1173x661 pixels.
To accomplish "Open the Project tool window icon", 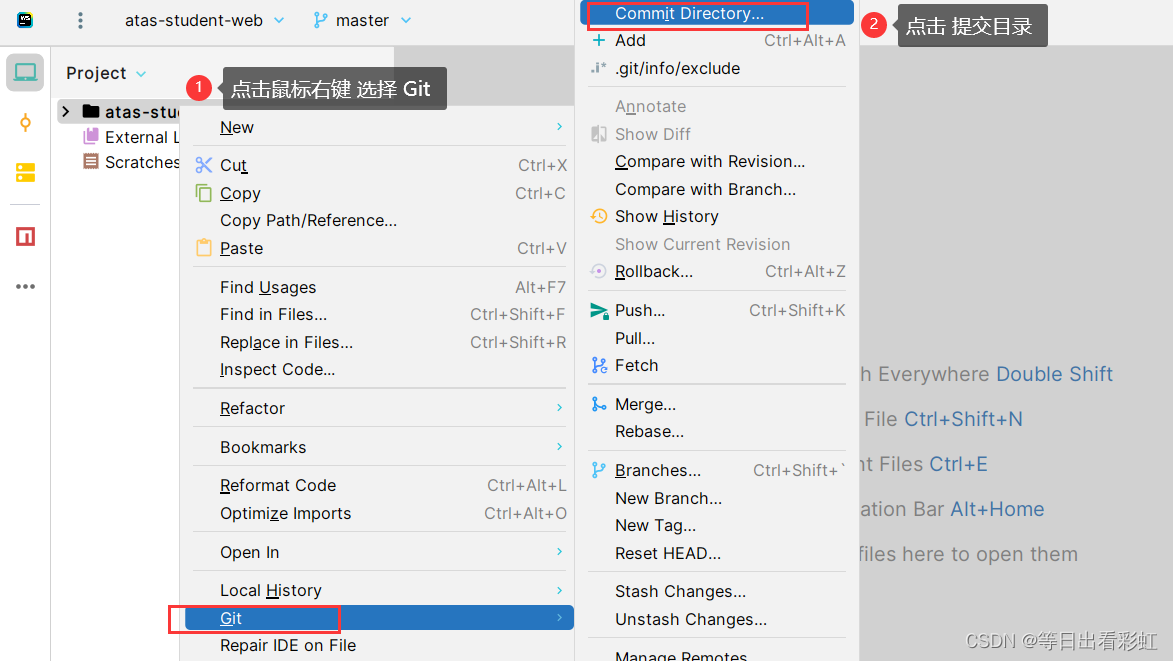I will 25,73.
